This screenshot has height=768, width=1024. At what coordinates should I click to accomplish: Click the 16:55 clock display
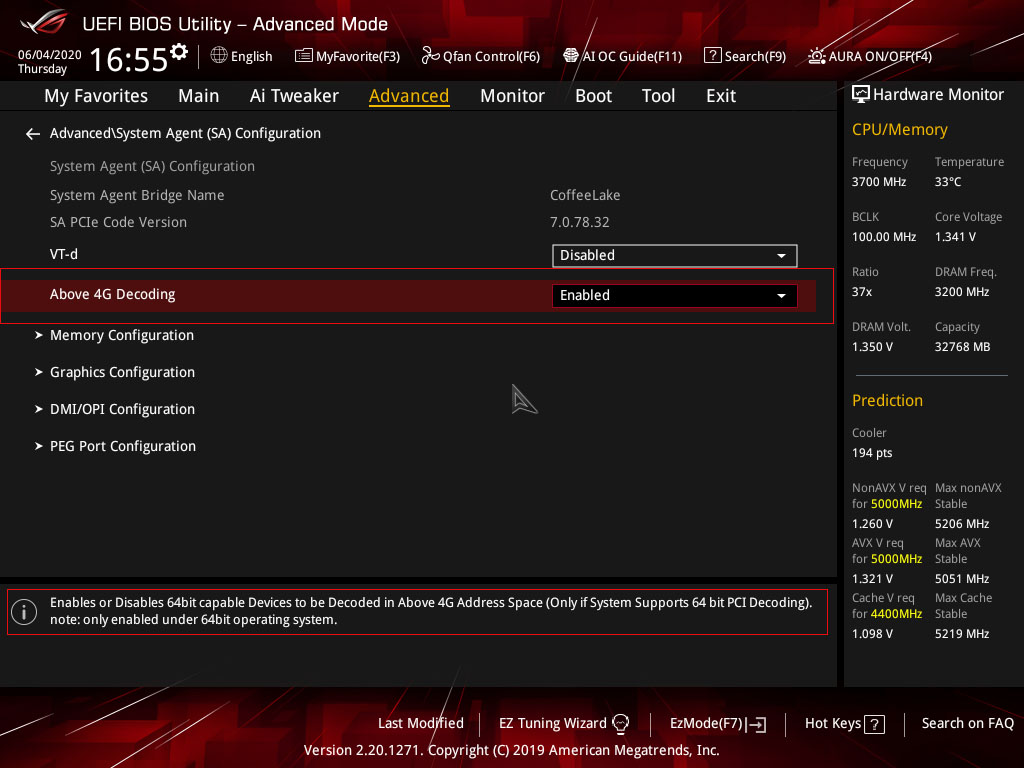(129, 59)
